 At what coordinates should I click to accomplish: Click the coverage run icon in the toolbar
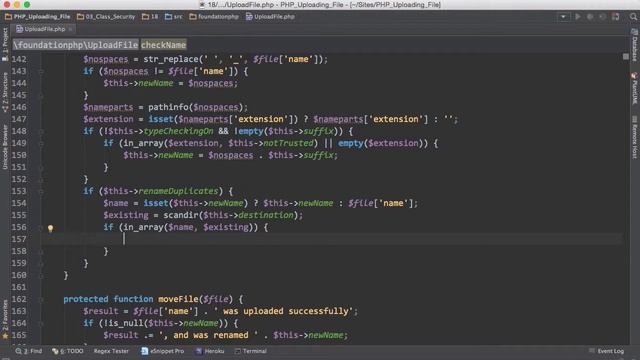[x=602, y=17]
